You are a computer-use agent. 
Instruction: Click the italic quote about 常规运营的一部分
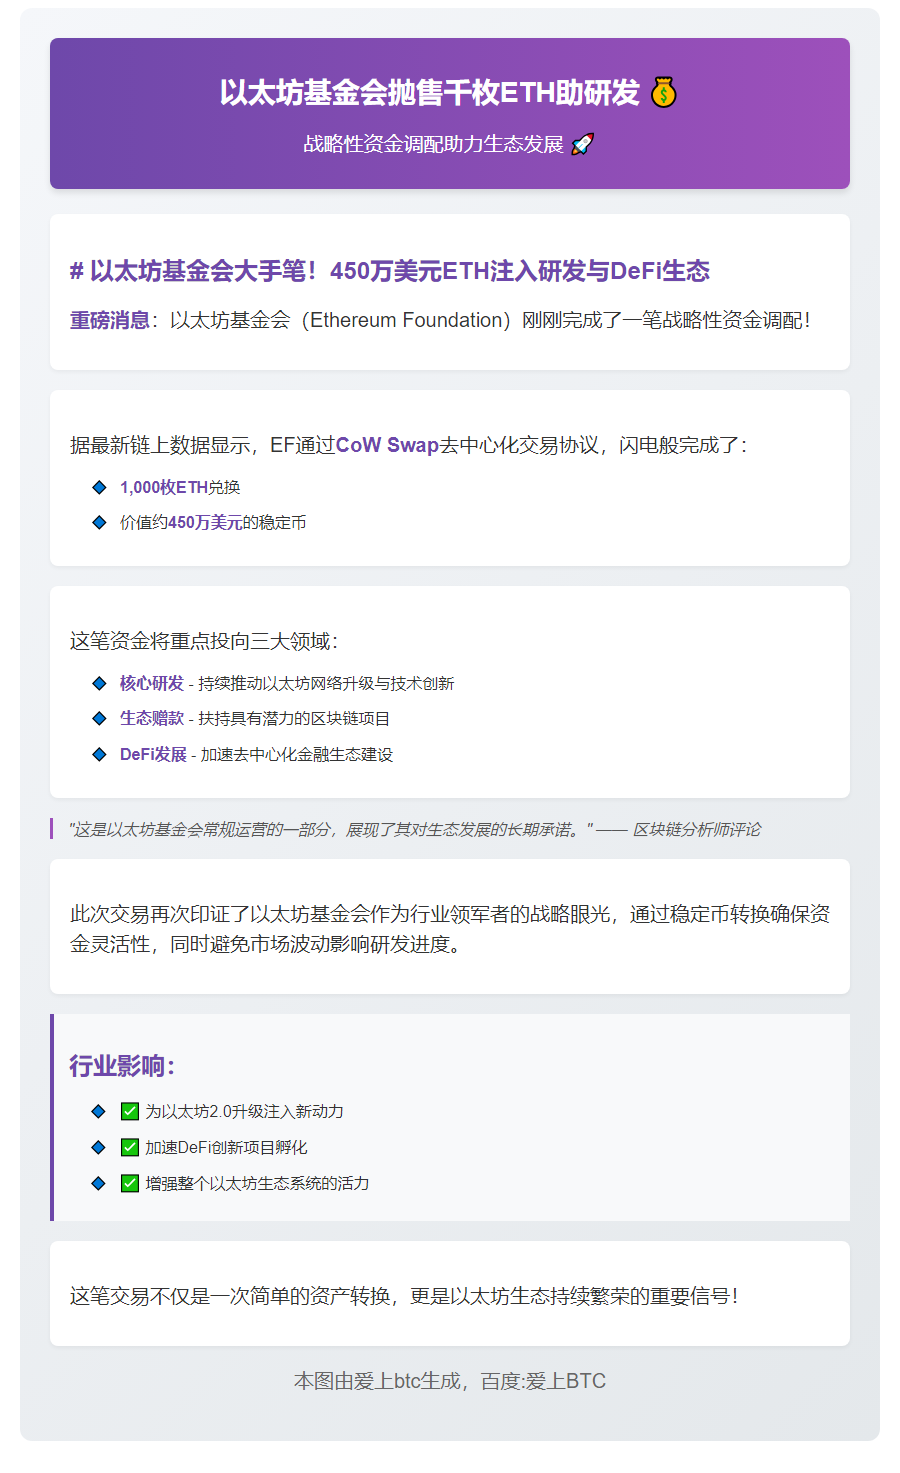(331, 829)
